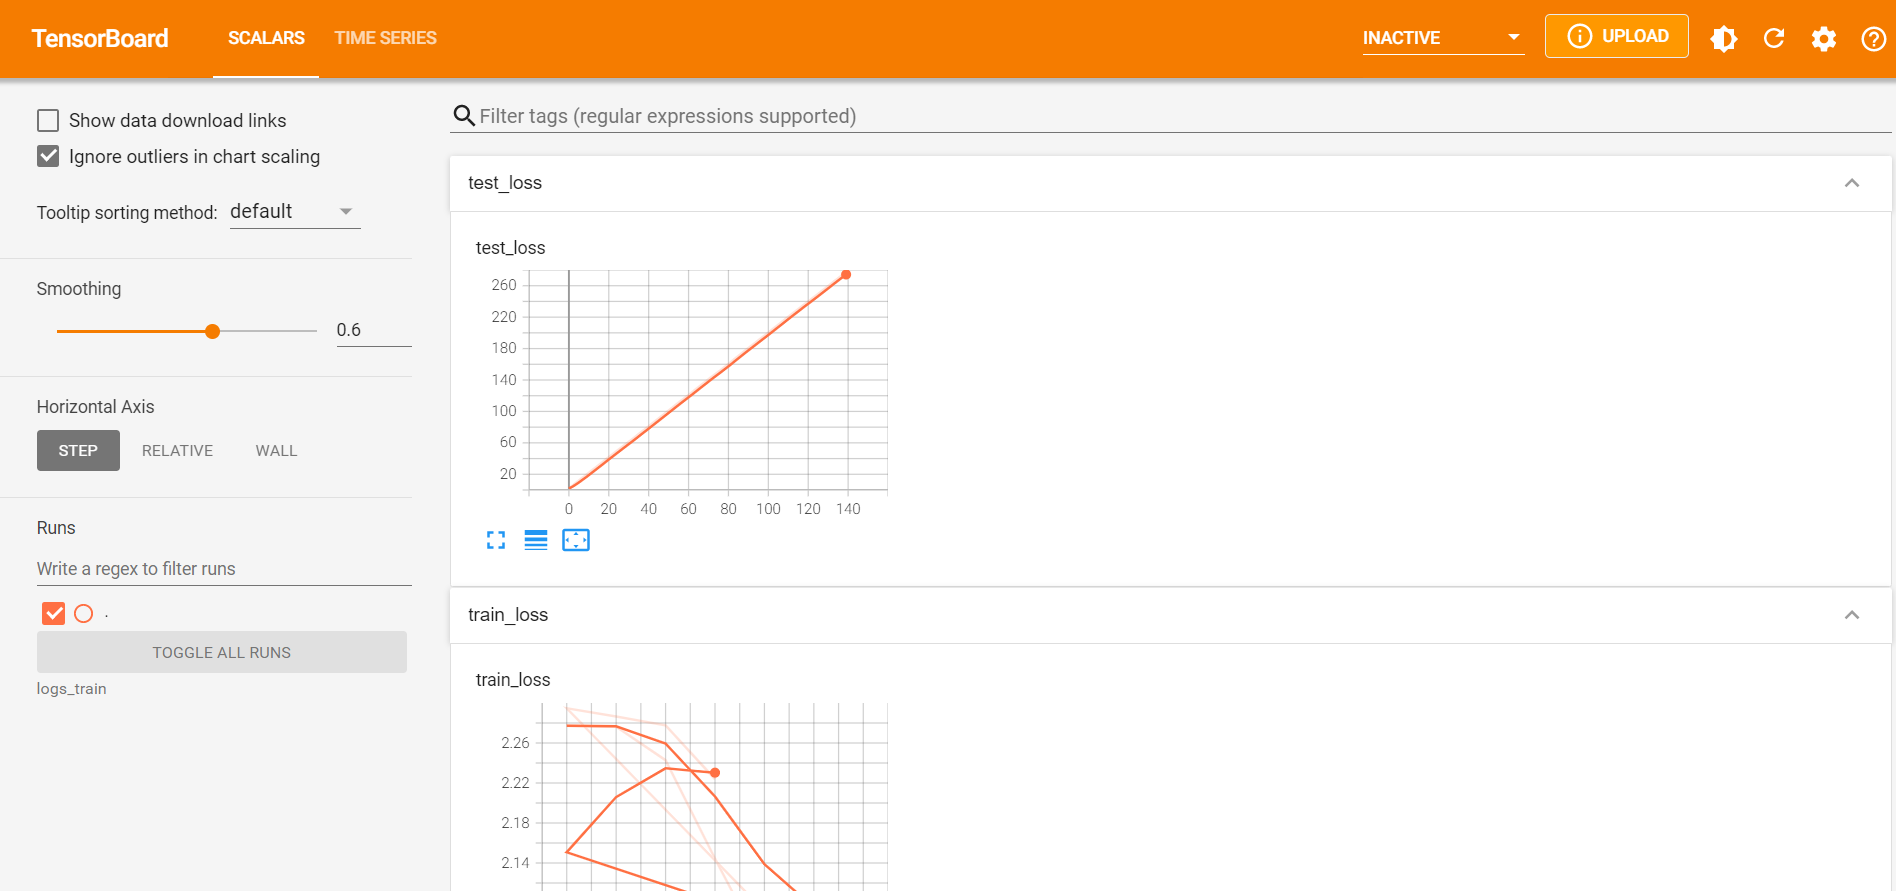Open the Tooltip sorting method dropdown

[x=295, y=212]
